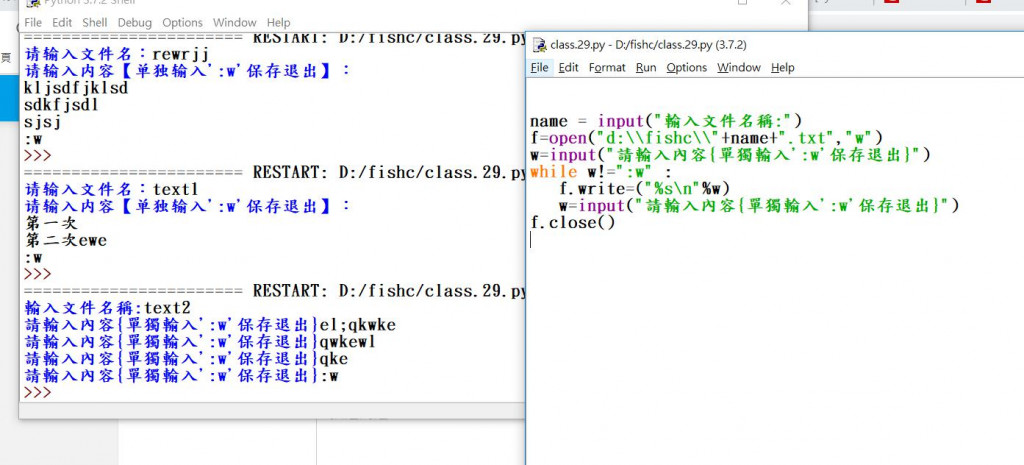Image resolution: width=1024 pixels, height=465 pixels.
Task: Select editor title text 'class.29.py - D:/fishc/class.29.py (3.7.2)'
Action: coord(648,45)
